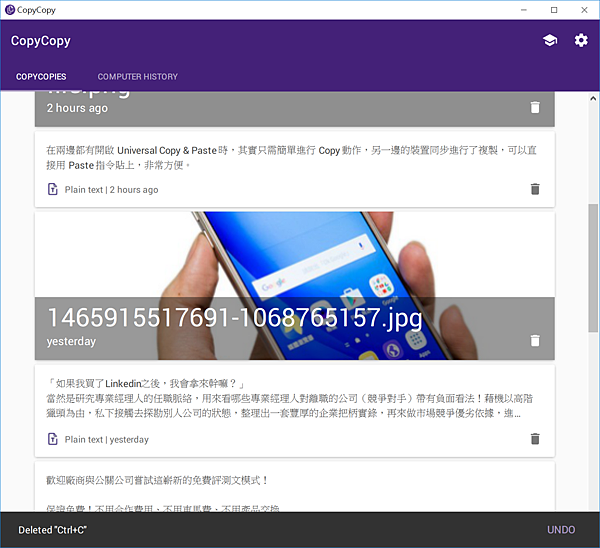The width and height of the screenshot is (600, 548).
Task: Click the 'yesterday' label on the jpg card
Action: point(71,341)
